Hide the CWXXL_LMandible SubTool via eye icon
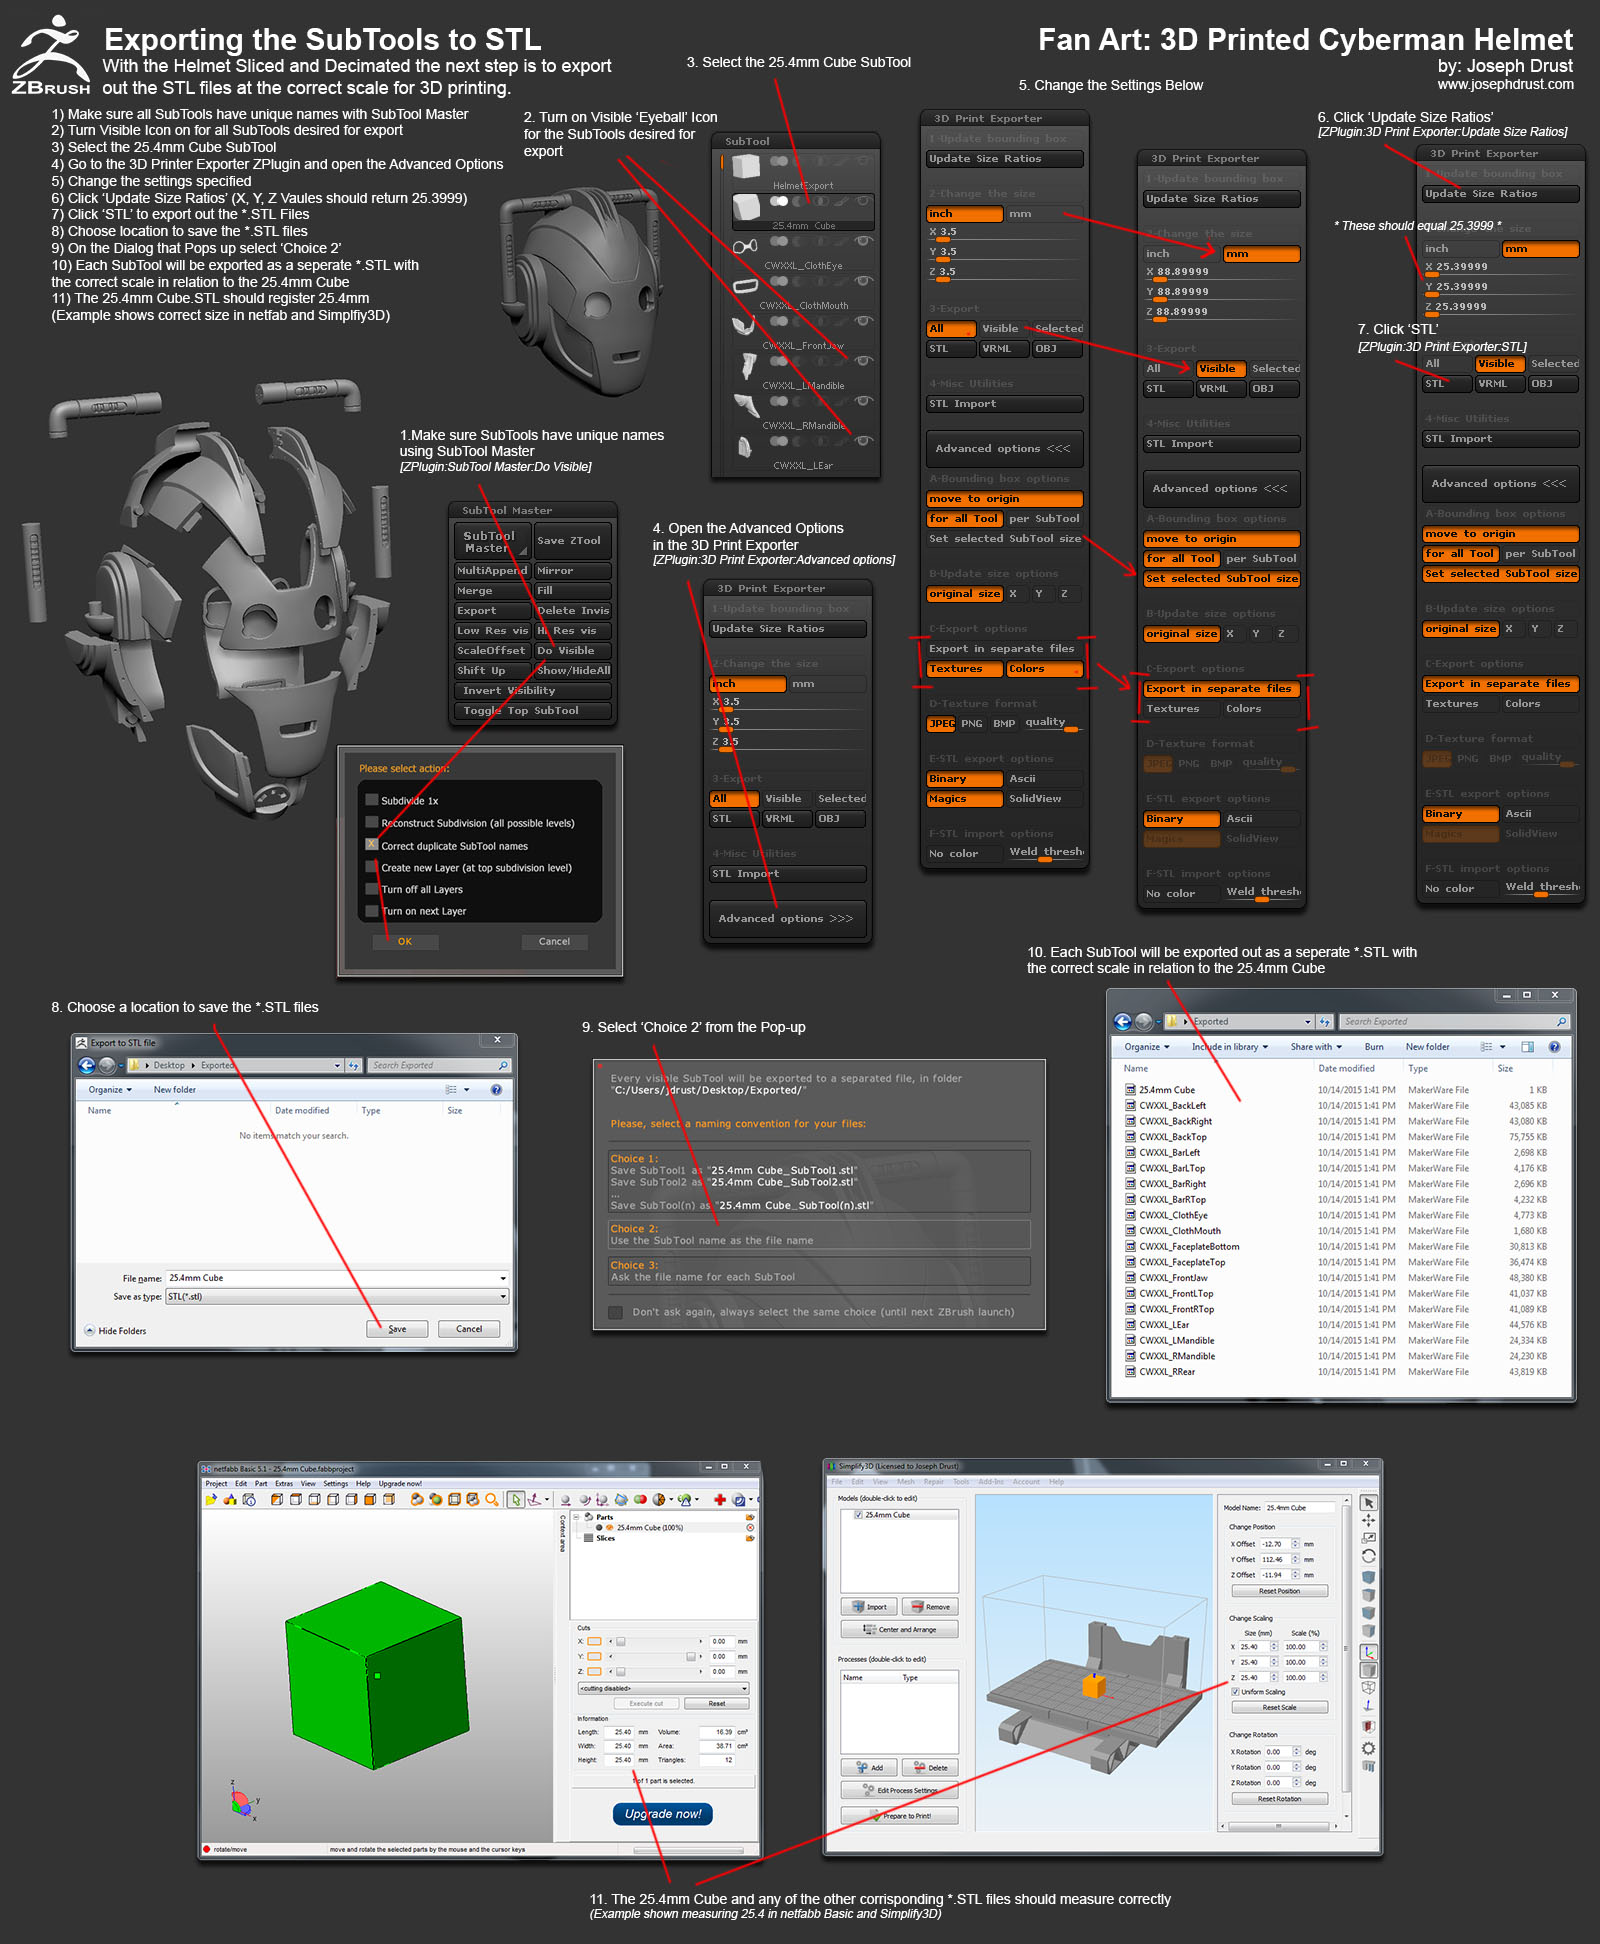This screenshot has height=1944, width=1600. [x=864, y=360]
